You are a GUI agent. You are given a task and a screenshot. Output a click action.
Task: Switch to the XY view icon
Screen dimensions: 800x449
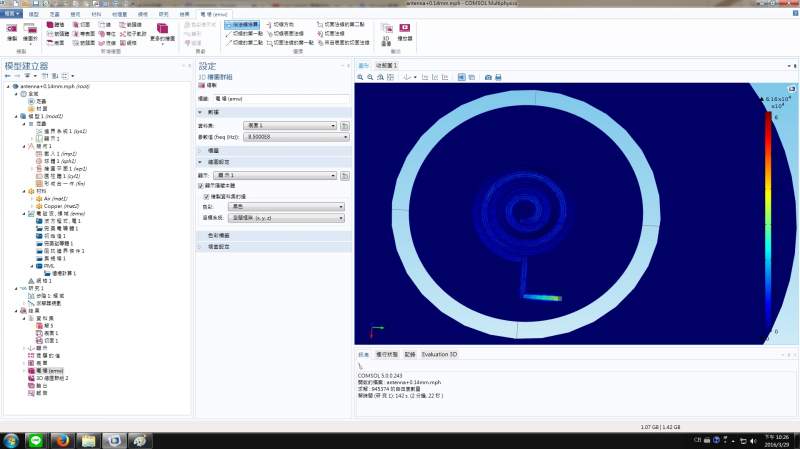424,77
